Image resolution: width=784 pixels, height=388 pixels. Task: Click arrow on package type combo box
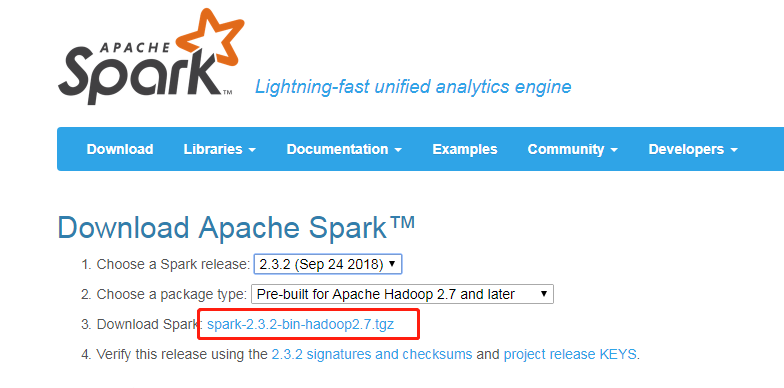[x=544, y=294]
